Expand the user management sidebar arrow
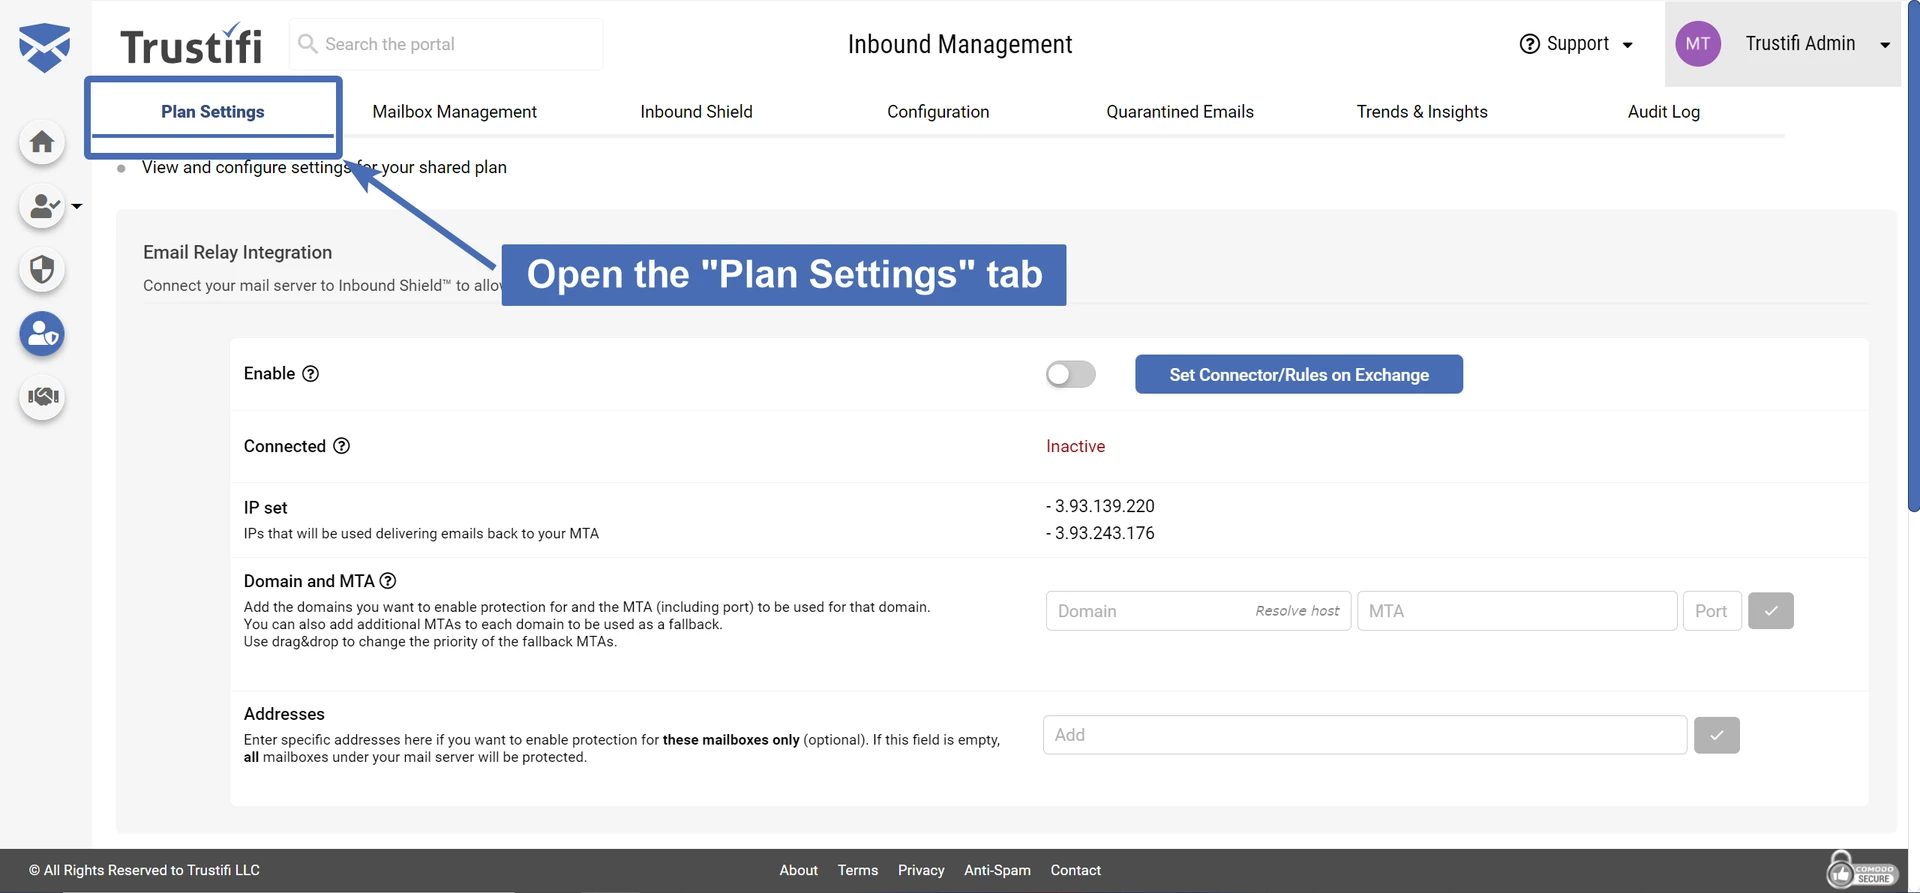 (77, 207)
